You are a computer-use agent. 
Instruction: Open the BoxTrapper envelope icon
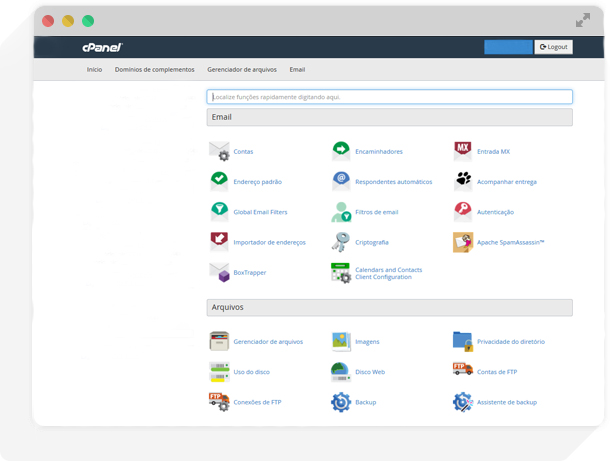point(219,272)
